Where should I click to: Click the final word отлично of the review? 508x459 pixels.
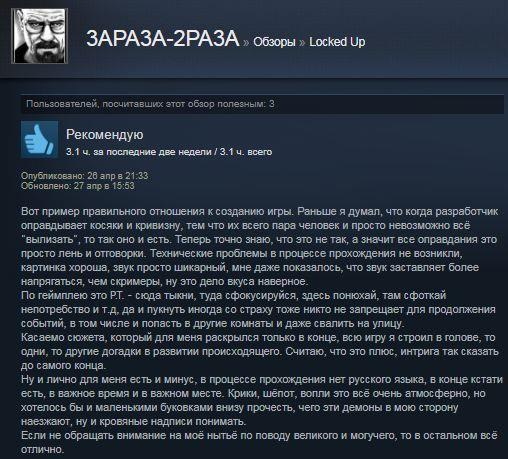pos(42,449)
